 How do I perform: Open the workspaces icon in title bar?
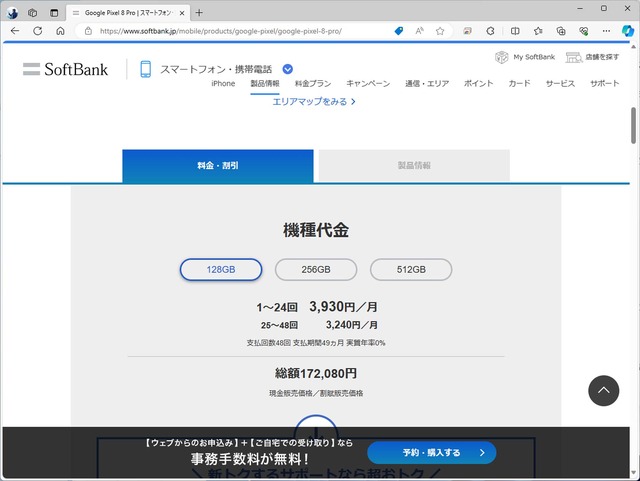coord(33,13)
